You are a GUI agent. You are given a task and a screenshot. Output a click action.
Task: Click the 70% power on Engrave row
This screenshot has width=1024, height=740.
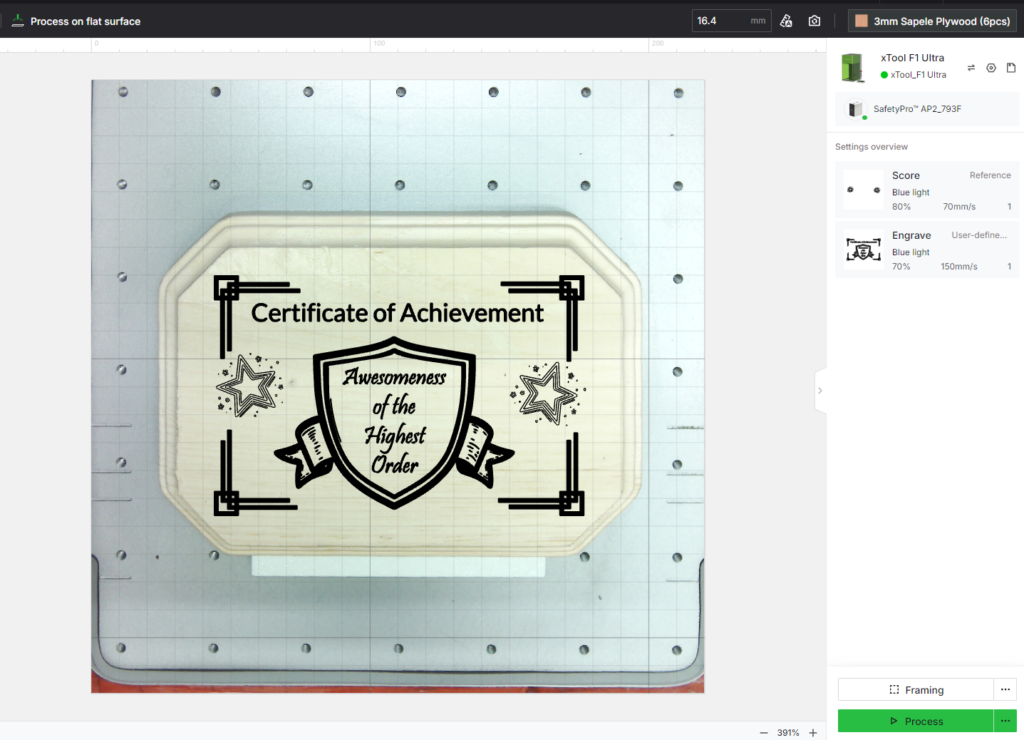pos(901,266)
